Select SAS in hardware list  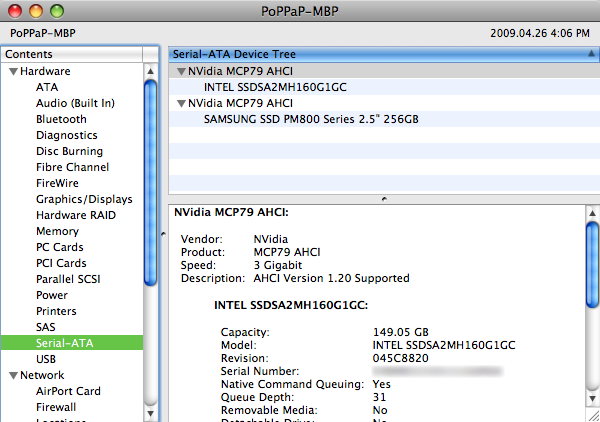point(46,327)
